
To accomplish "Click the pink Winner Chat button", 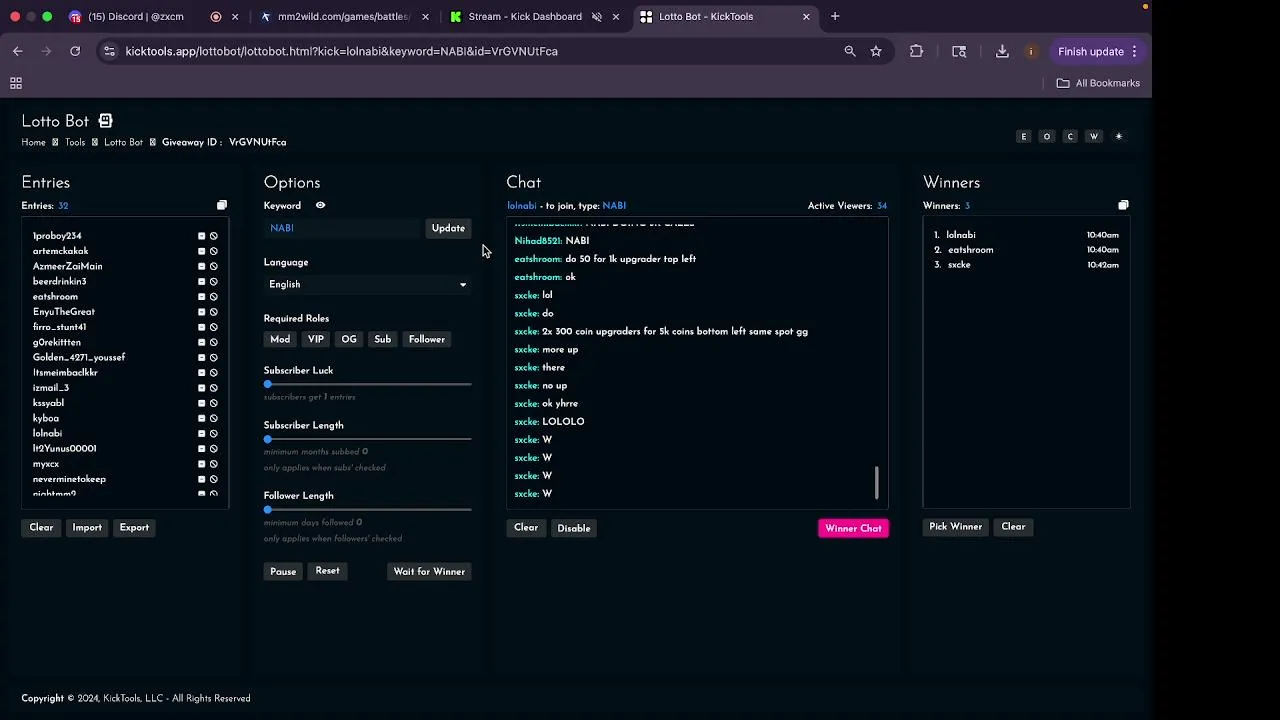I will [853, 528].
